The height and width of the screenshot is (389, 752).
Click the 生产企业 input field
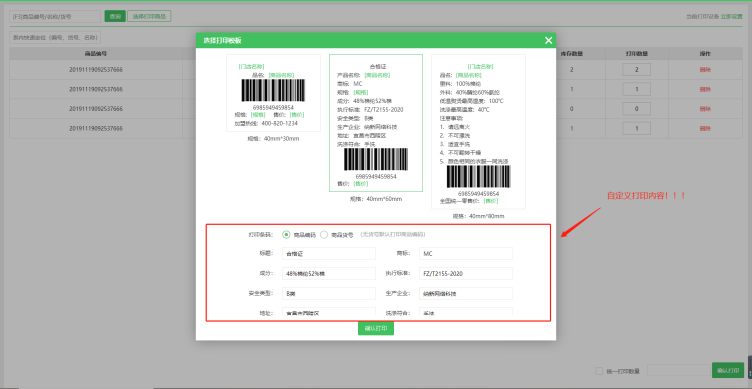click(x=466, y=293)
